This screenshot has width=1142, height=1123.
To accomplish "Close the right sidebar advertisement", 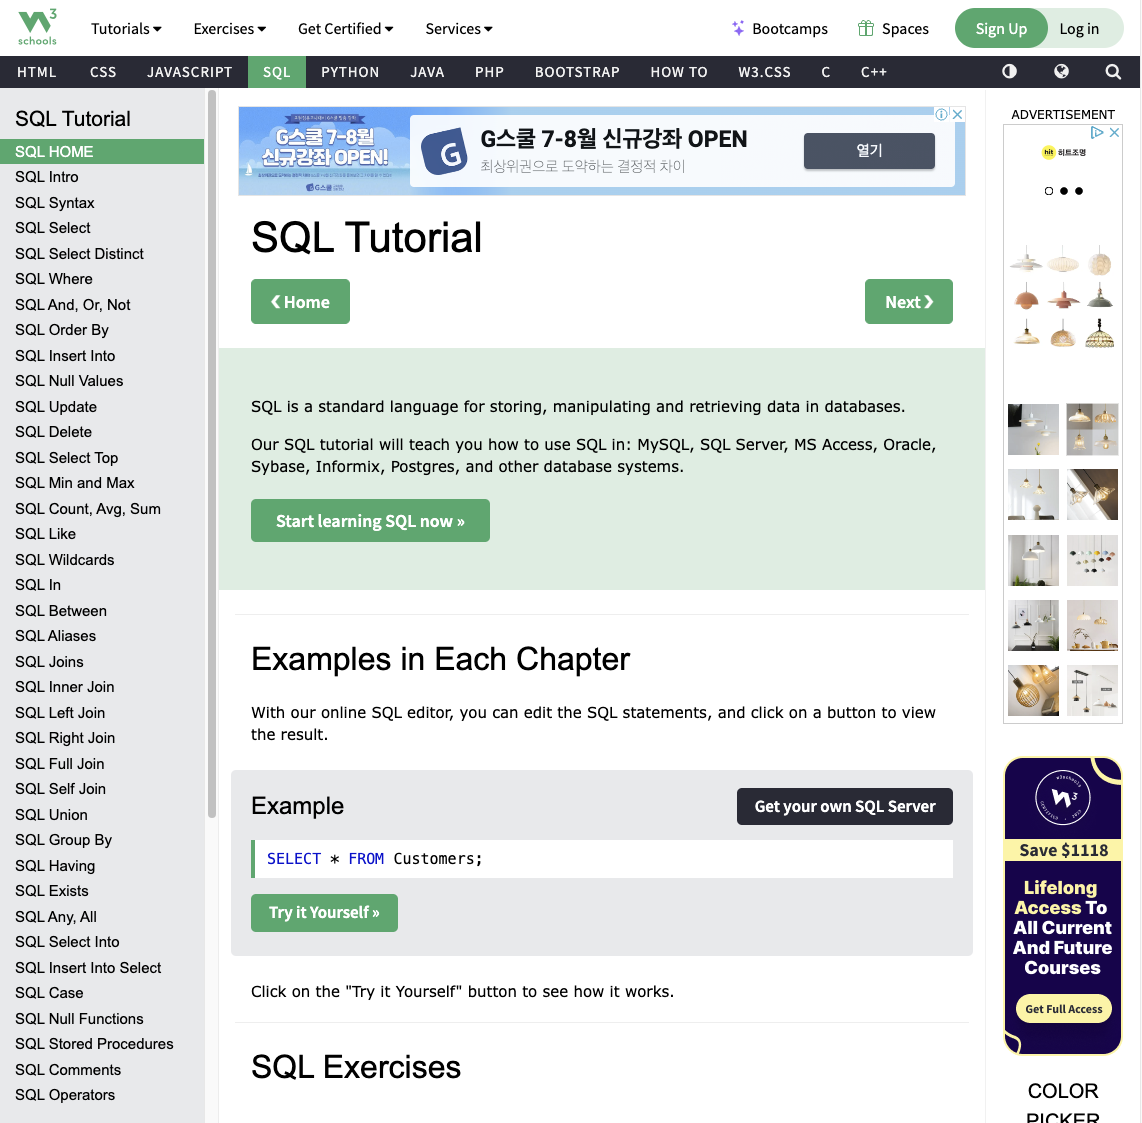I will [1114, 133].
